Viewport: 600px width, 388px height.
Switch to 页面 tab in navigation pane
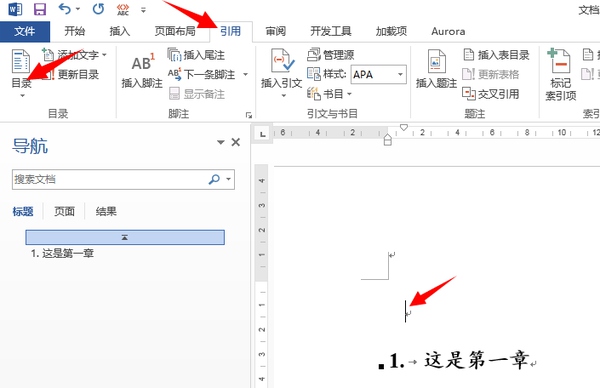(x=64, y=211)
